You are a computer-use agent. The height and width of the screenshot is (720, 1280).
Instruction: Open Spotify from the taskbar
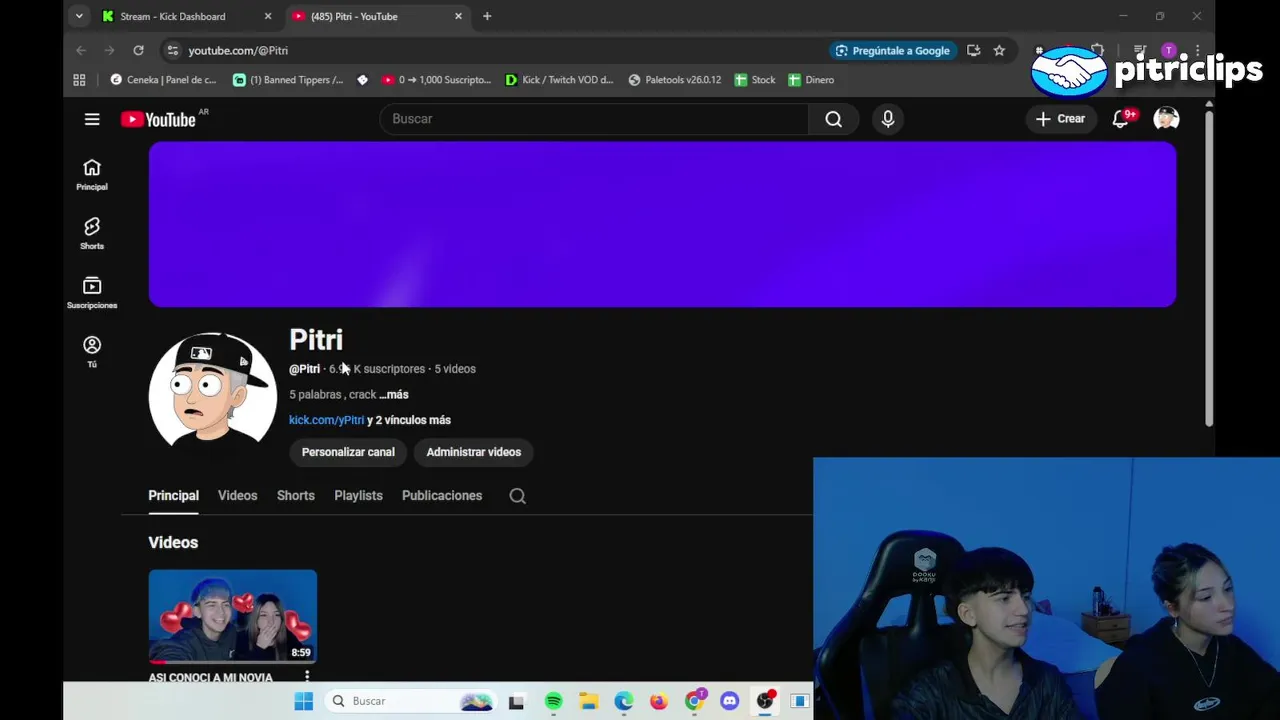[554, 701]
